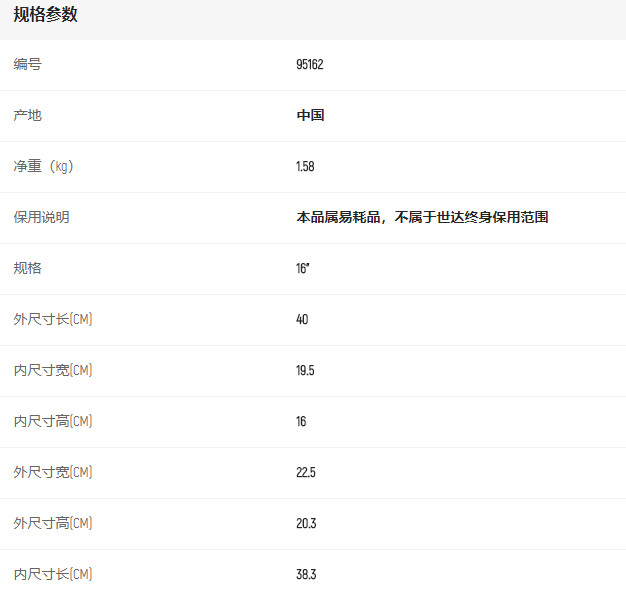626x597 pixels.
Task: Click the outer width value 22.5
Action: [x=305, y=472]
